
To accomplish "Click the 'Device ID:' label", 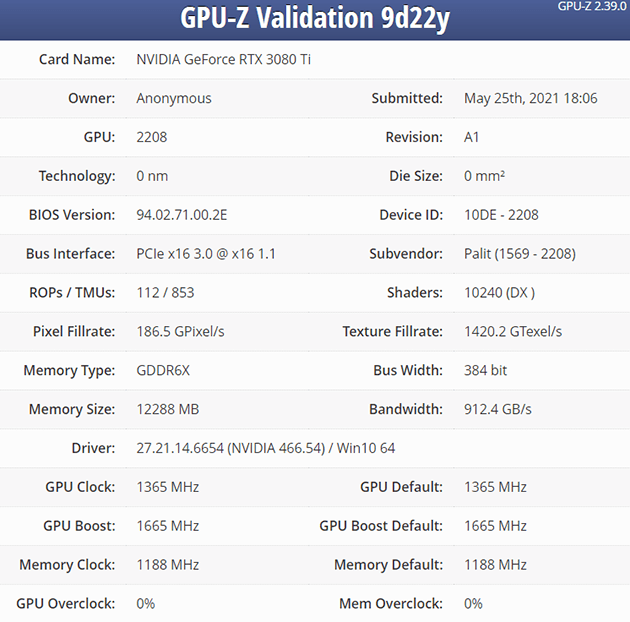I will tap(411, 215).
